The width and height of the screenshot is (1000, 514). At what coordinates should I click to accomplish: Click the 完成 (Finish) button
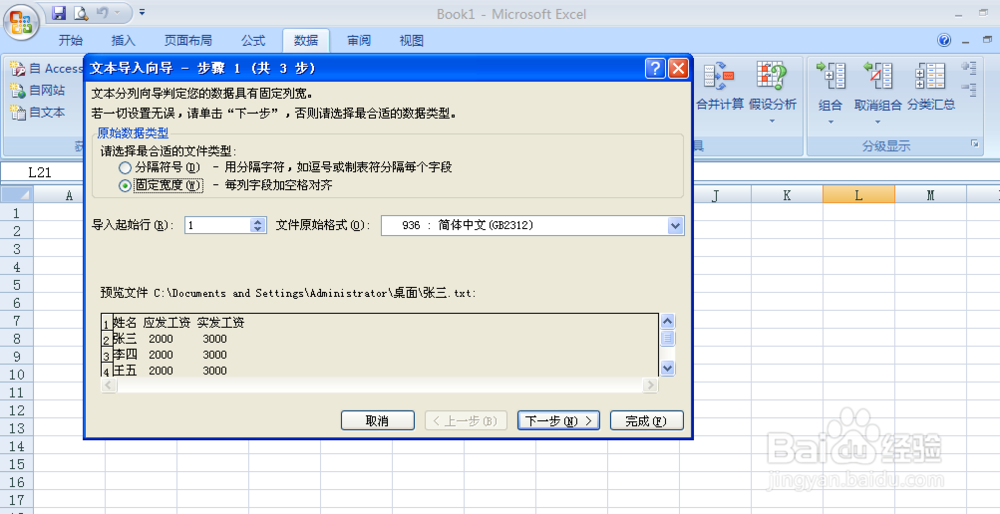[x=646, y=420]
